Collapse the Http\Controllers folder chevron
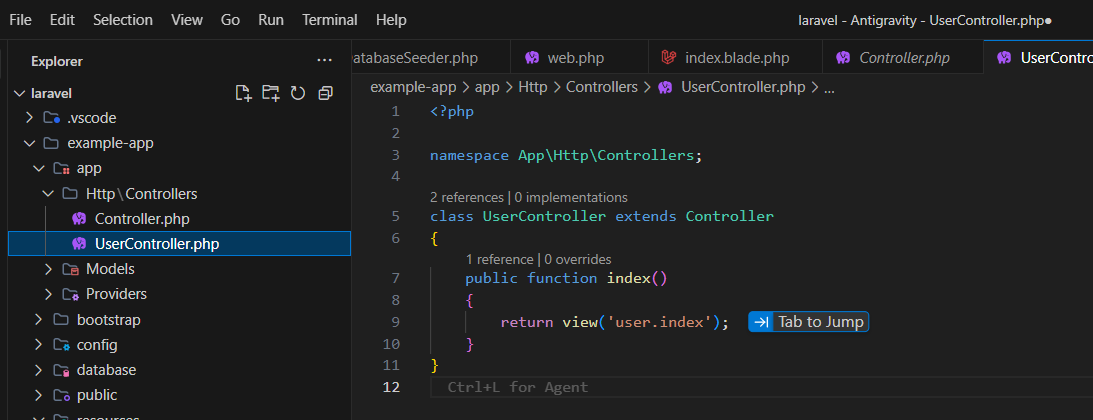Viewport: 1093px width, 420px height. click(x=48, y=193)
